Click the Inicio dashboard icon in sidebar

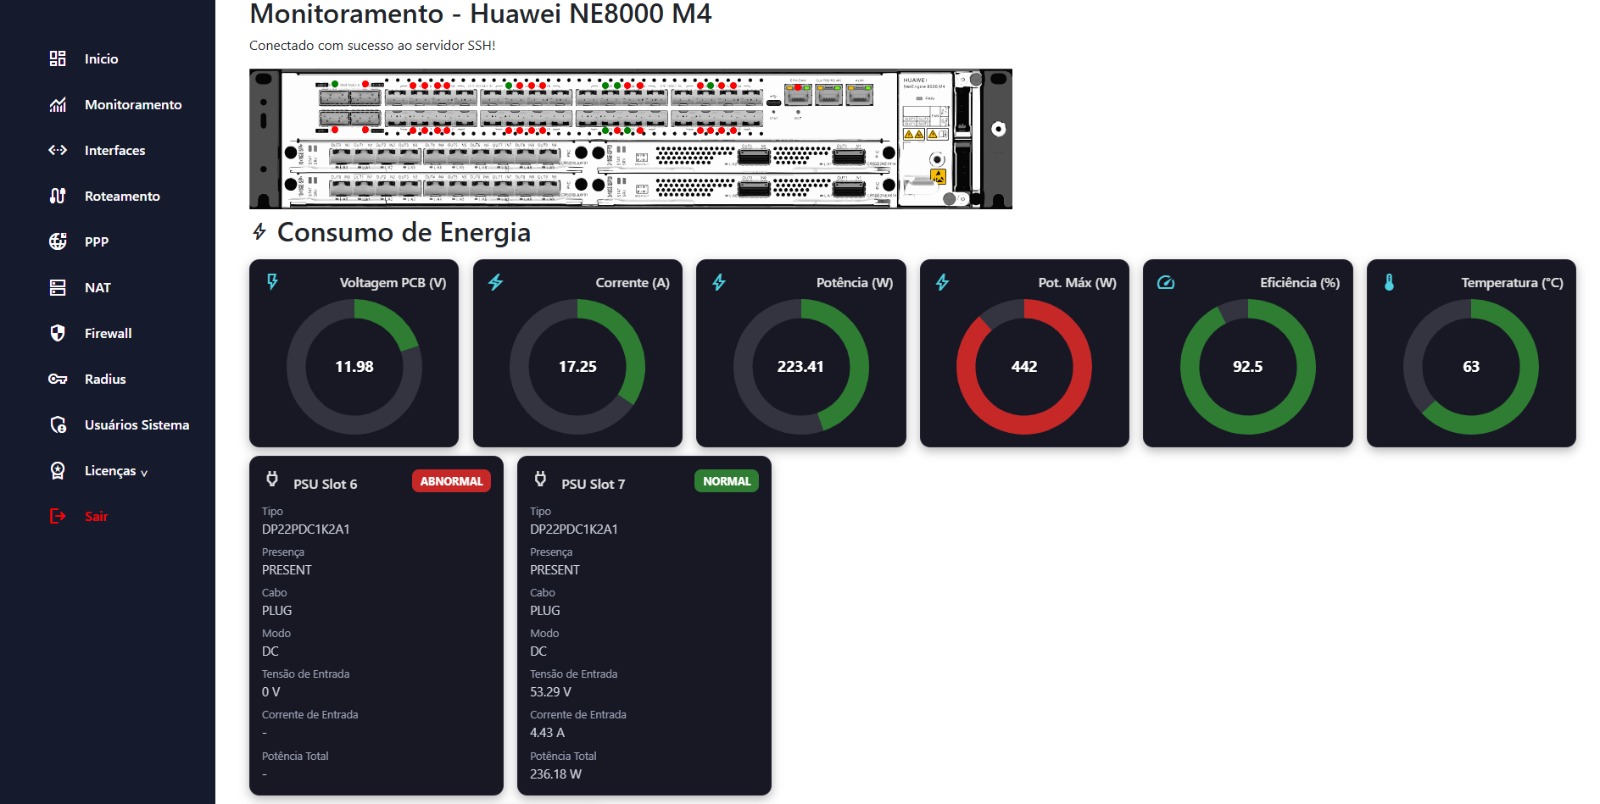[x=58, y=59]
